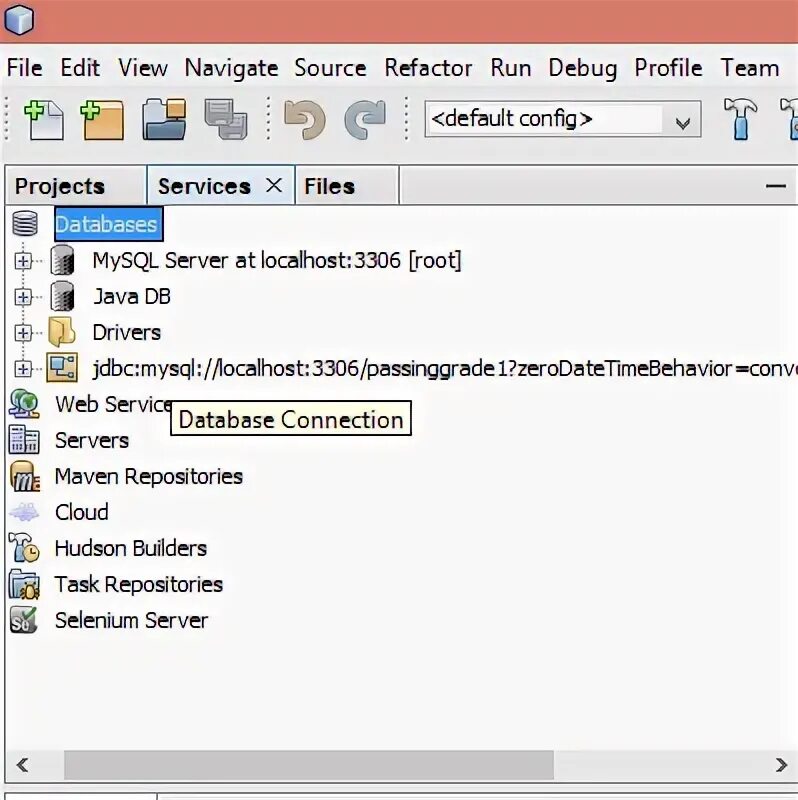Click the jdbc connection node icon
The height and width of the screenshot is (800, 798).
62,368
